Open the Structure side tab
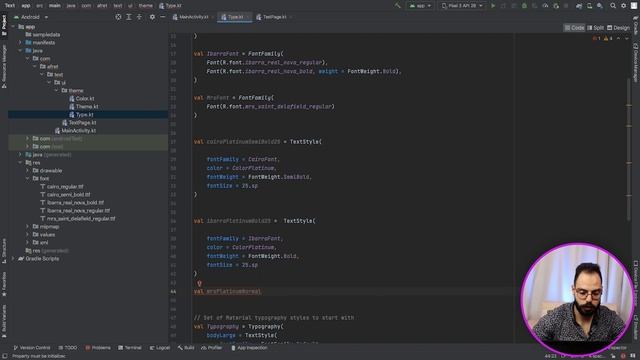The height and width of the screenshot is (360, 640). [4, 251]
